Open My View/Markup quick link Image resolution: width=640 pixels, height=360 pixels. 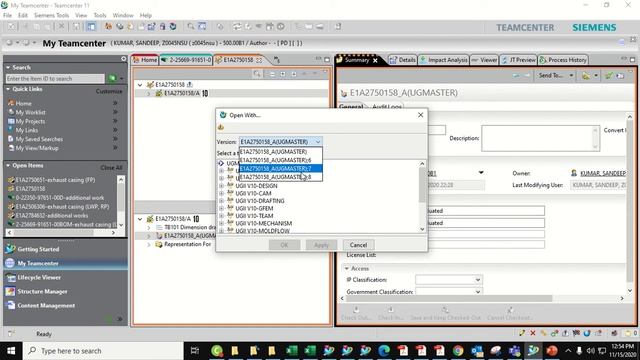pyautogui.click(x=37, y=148)
